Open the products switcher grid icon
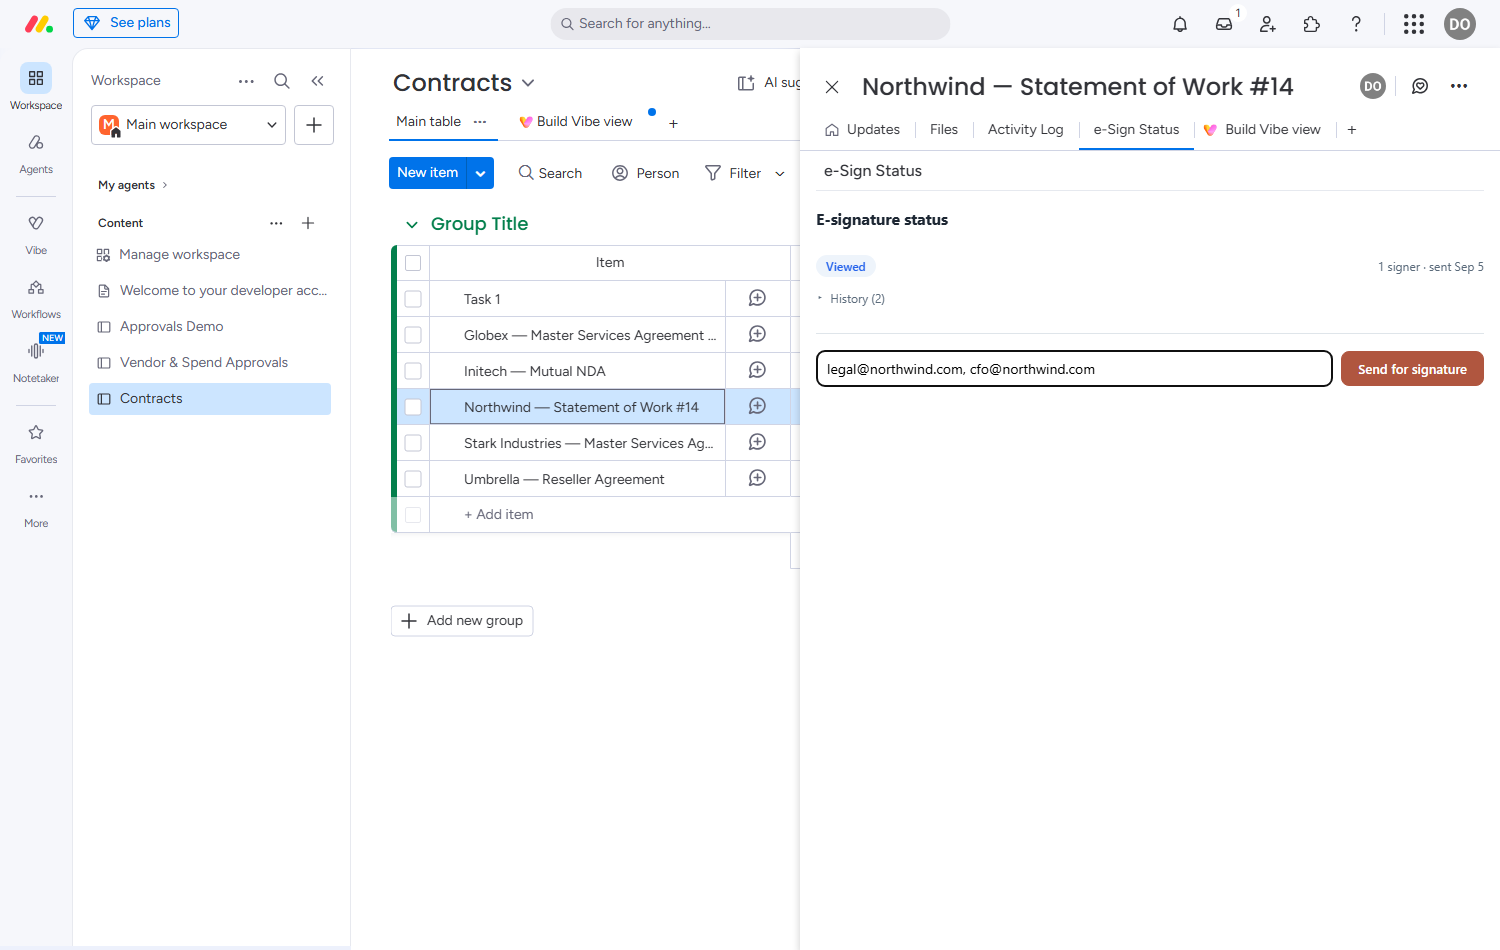 coord(1414,24)
